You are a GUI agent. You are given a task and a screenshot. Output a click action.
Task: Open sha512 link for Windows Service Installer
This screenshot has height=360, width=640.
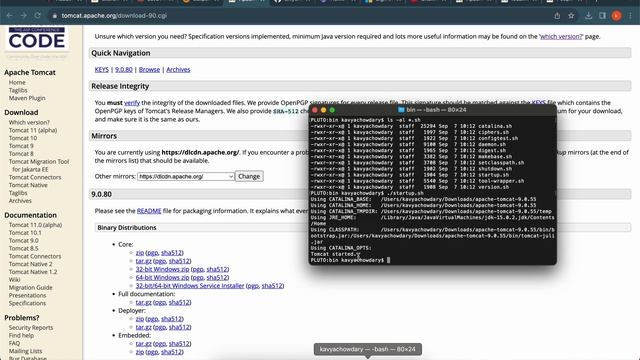coord(272,286)
